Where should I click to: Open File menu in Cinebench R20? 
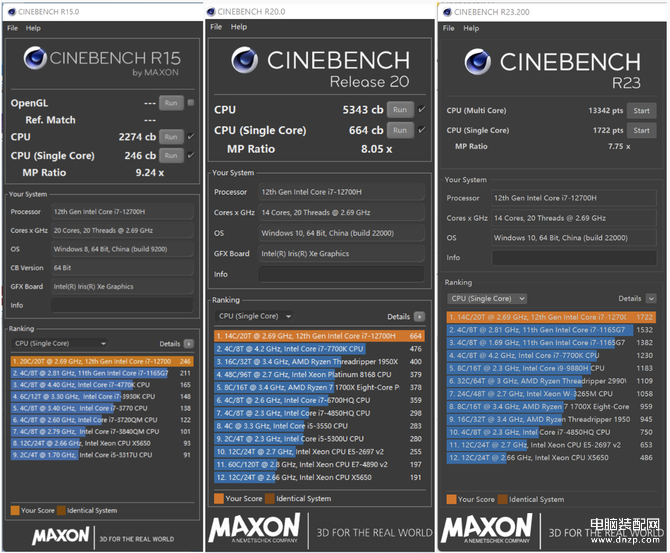coord(216,26)
